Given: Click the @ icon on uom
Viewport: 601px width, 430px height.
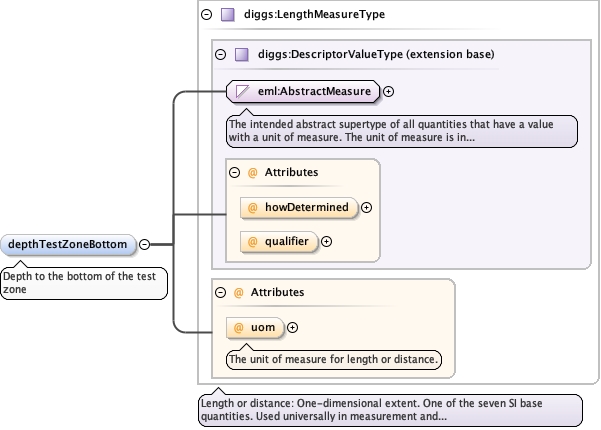Looking at the screenshot, I should click(x=239, y=327).
